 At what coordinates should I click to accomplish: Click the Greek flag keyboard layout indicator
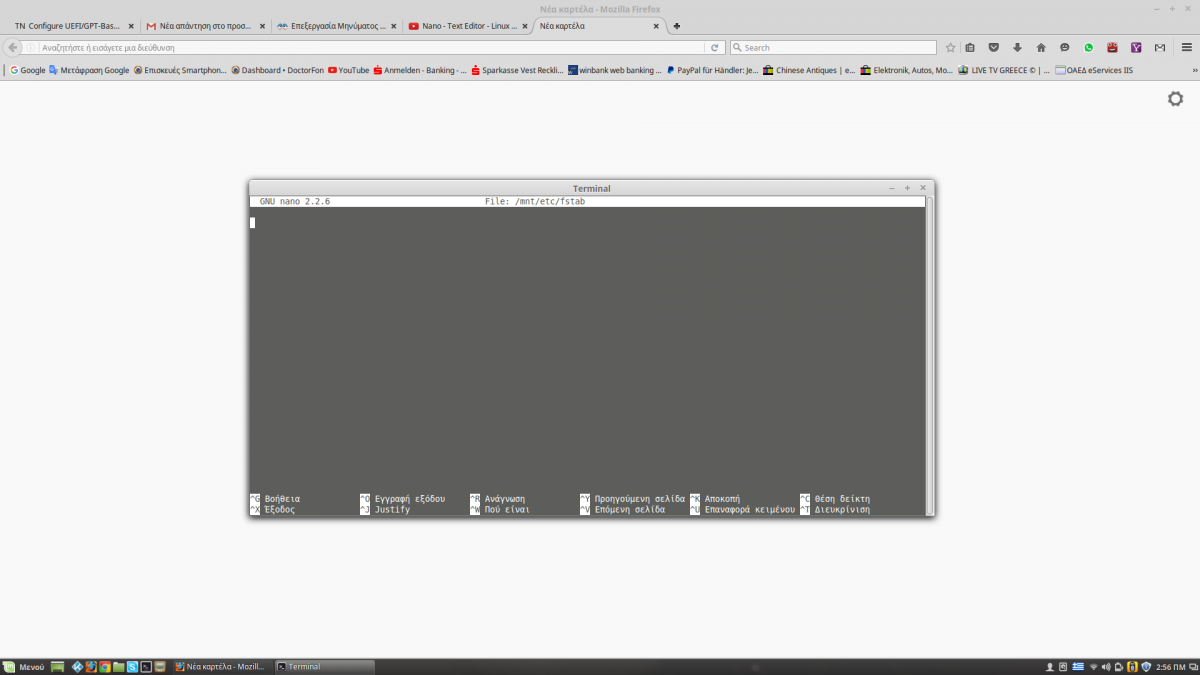click(1078, 666)
